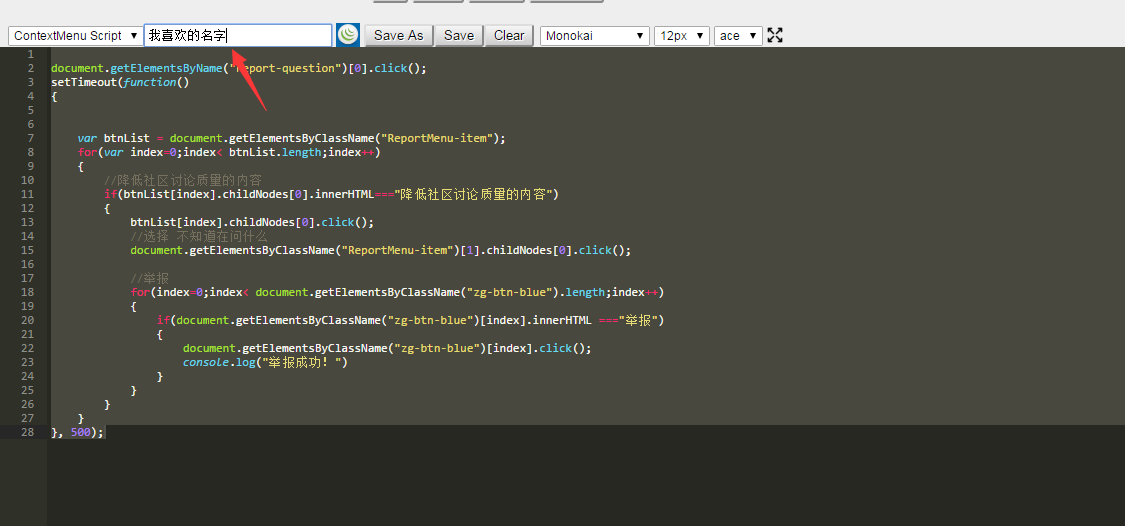Toggle fullscreen editor with the expand-arrows icon

click(775, 35)
